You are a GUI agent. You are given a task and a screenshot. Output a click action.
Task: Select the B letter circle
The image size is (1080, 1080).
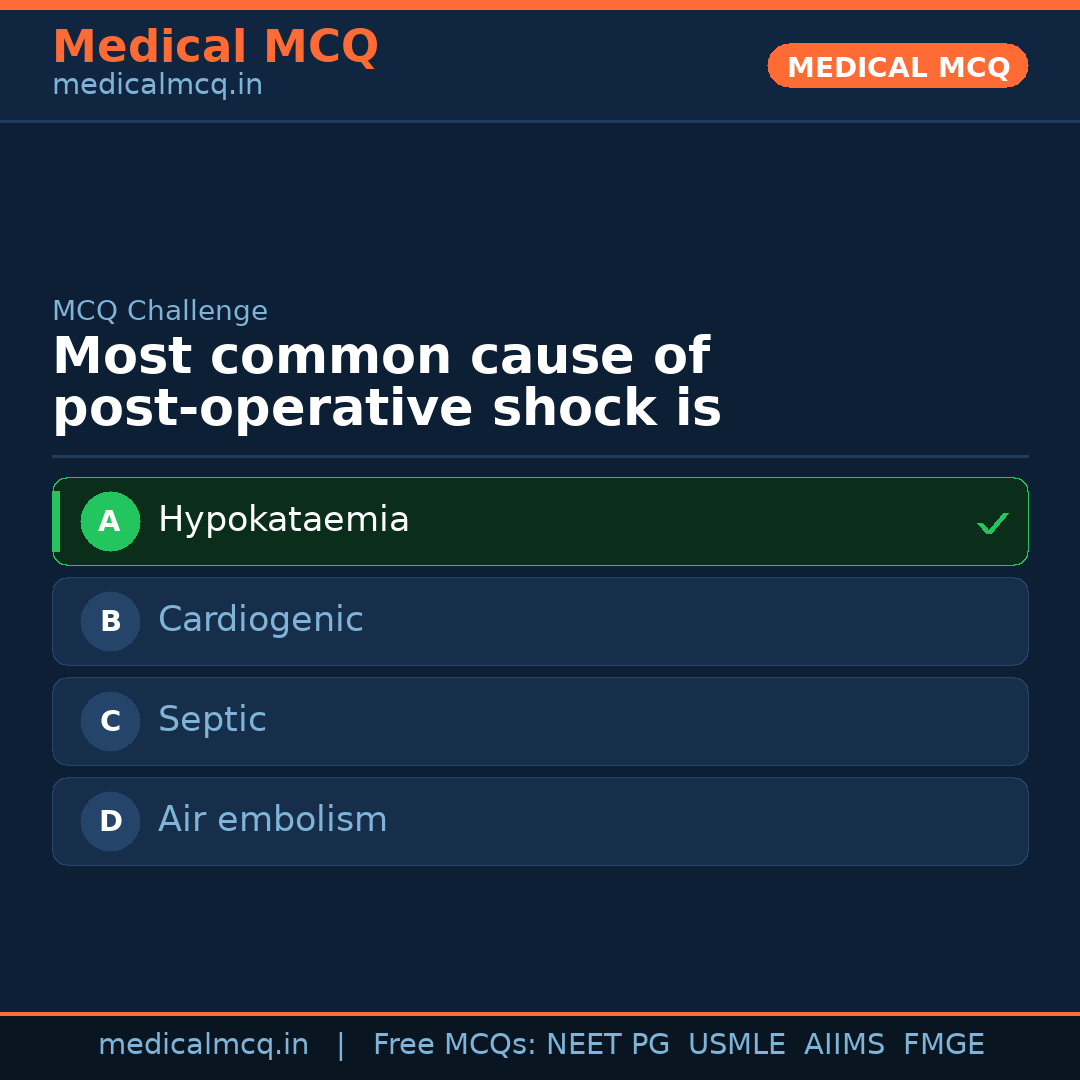(110, 621)
